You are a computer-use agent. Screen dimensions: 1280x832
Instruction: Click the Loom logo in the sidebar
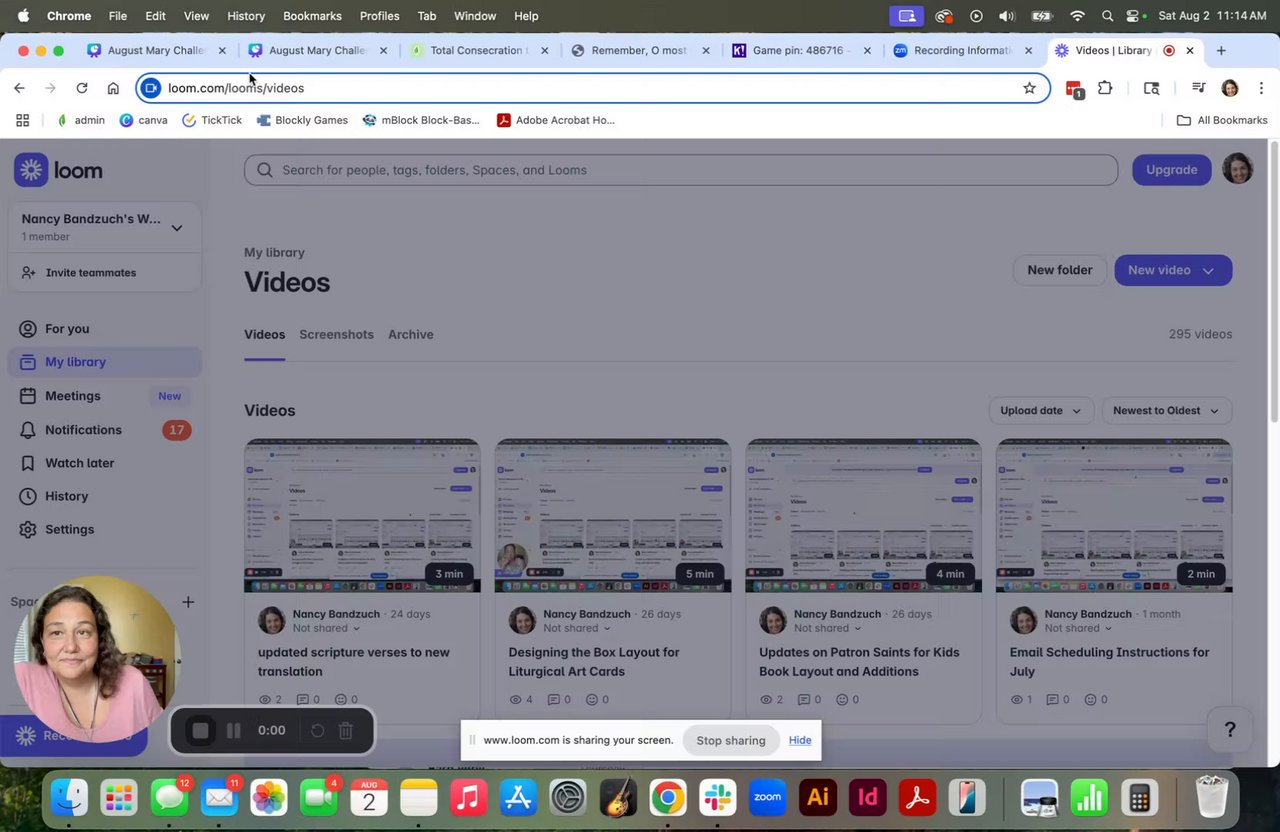point(58,170)
